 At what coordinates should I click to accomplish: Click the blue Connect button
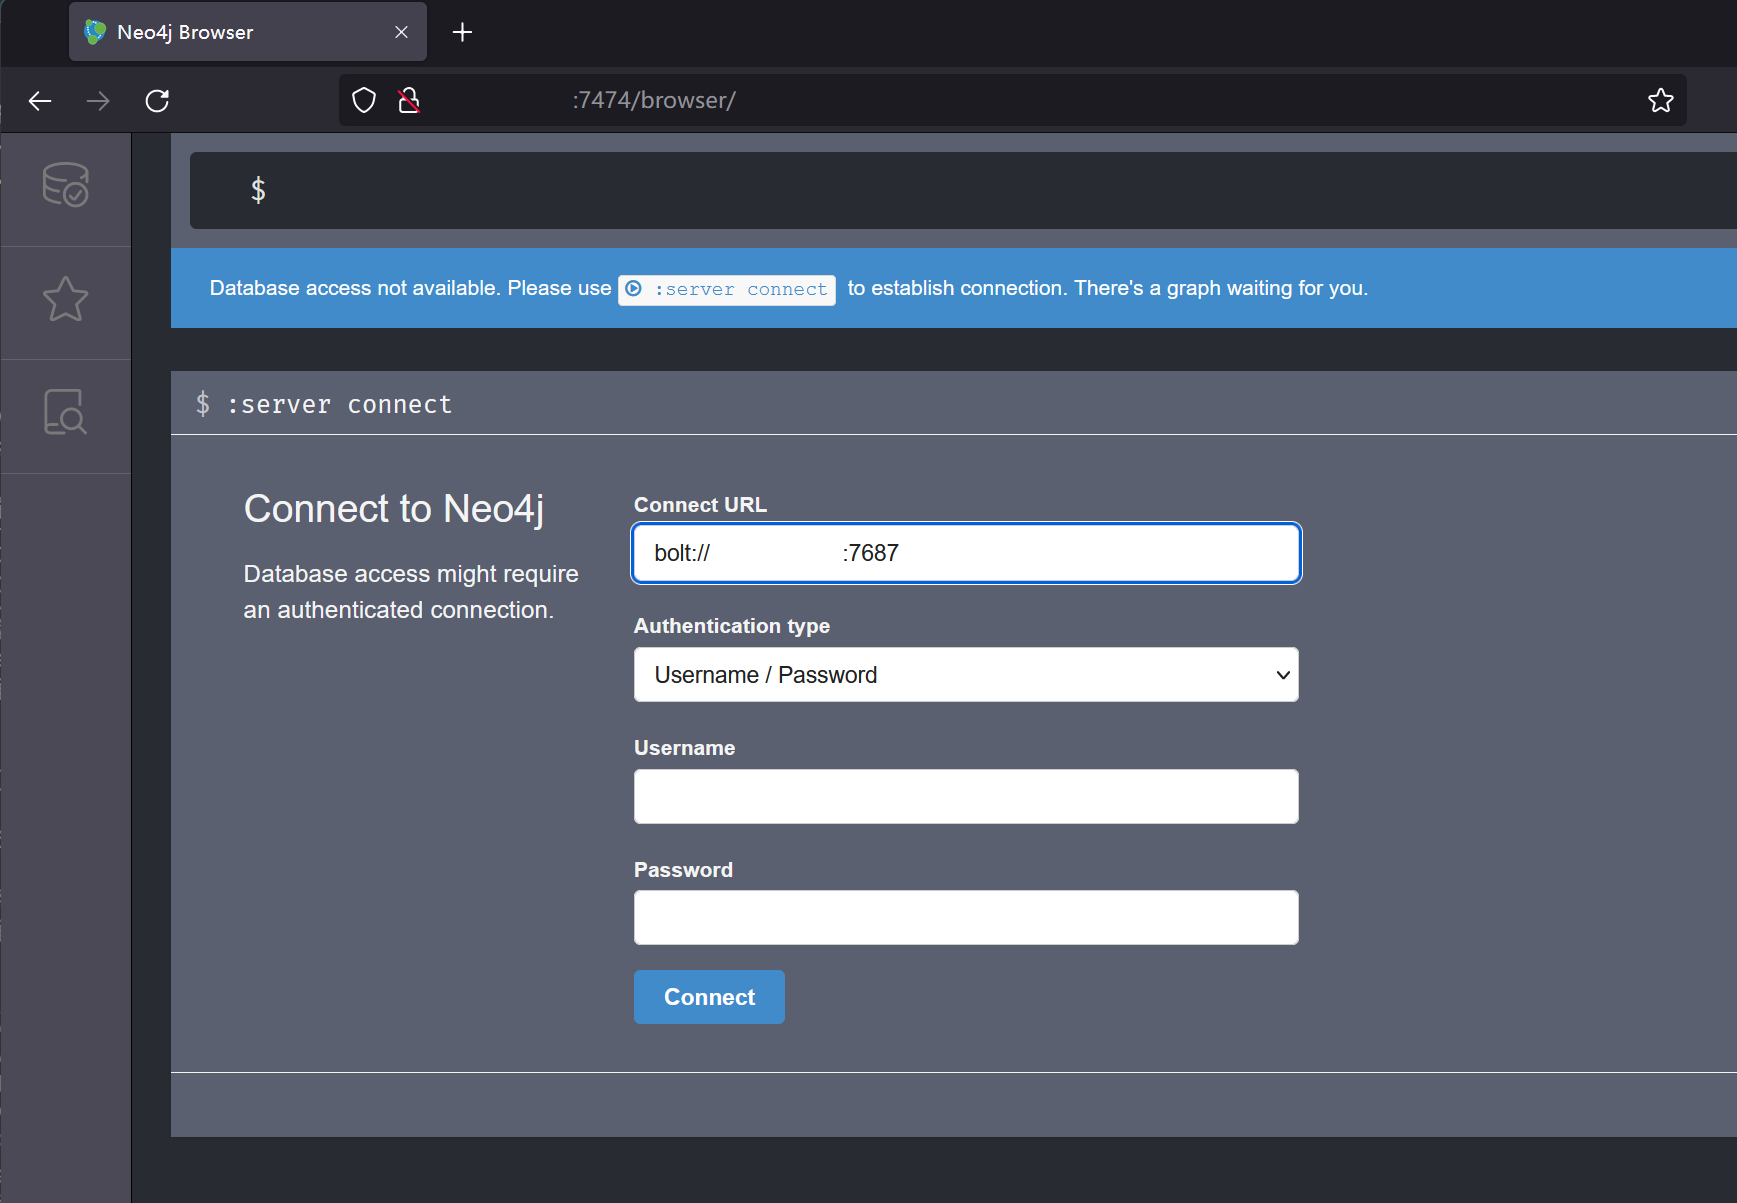(x=709, y=997)
